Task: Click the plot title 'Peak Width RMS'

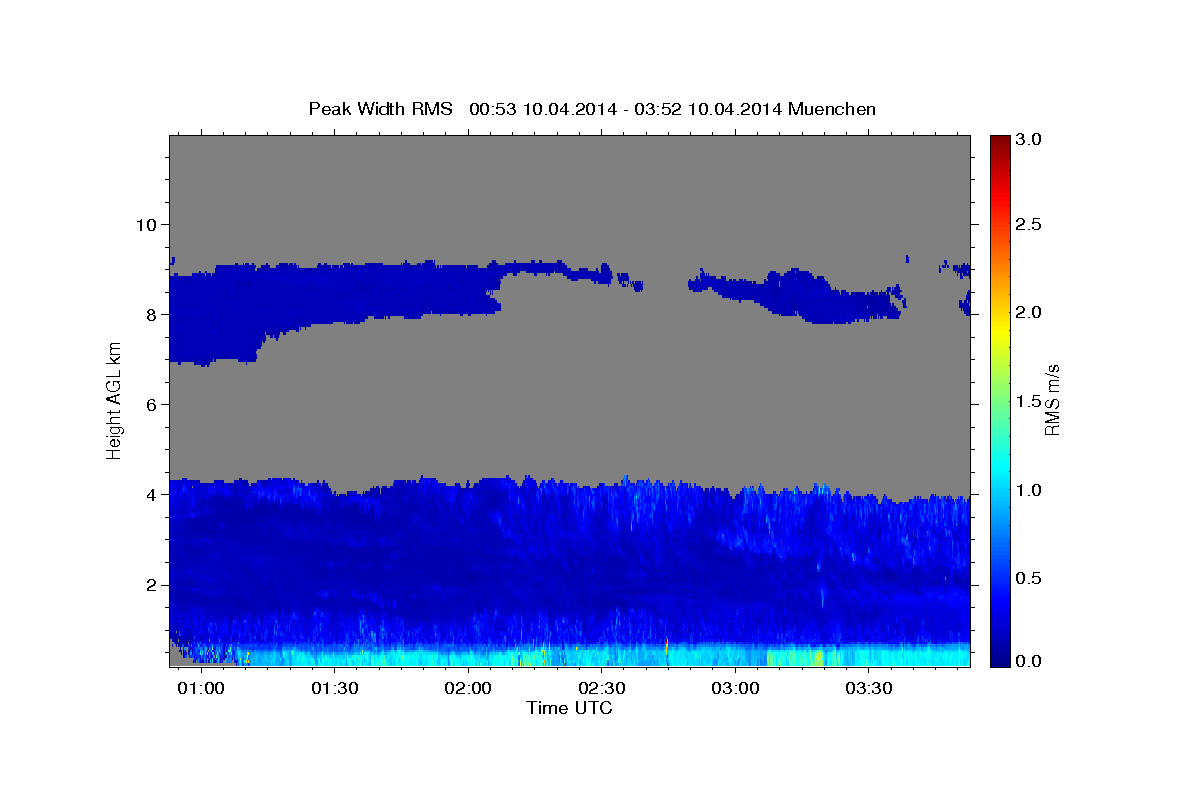Action: [x=380, y=109]
